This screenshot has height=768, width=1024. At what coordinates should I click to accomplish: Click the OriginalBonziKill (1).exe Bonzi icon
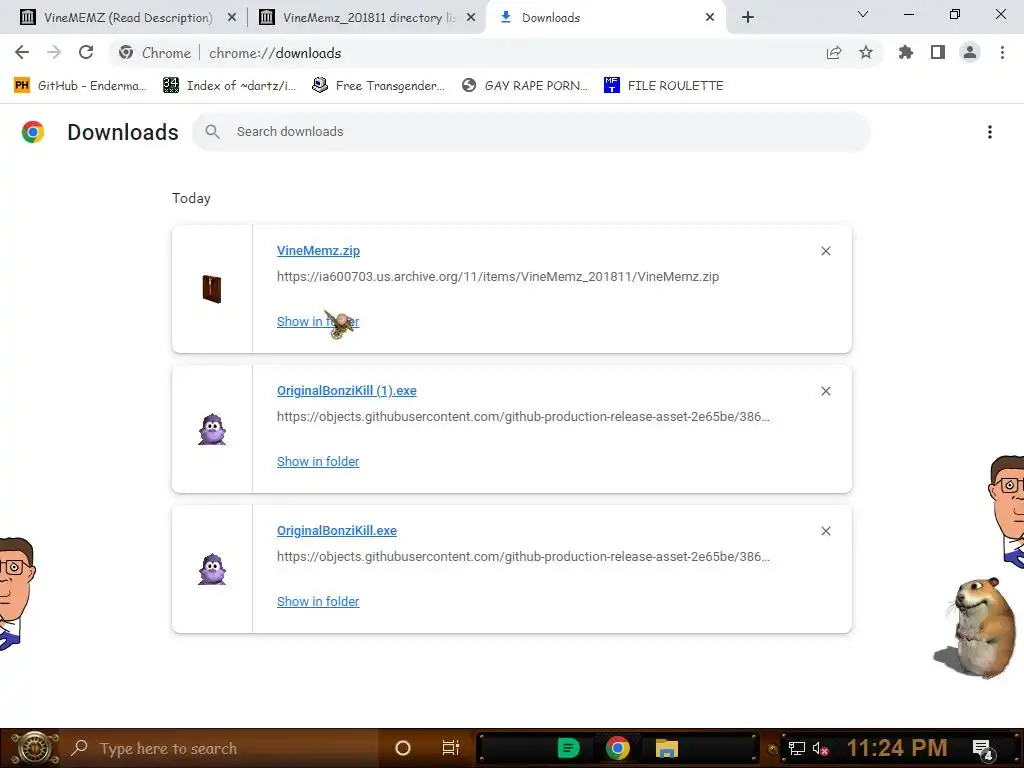pyautogui.click(x=212, y=429)
